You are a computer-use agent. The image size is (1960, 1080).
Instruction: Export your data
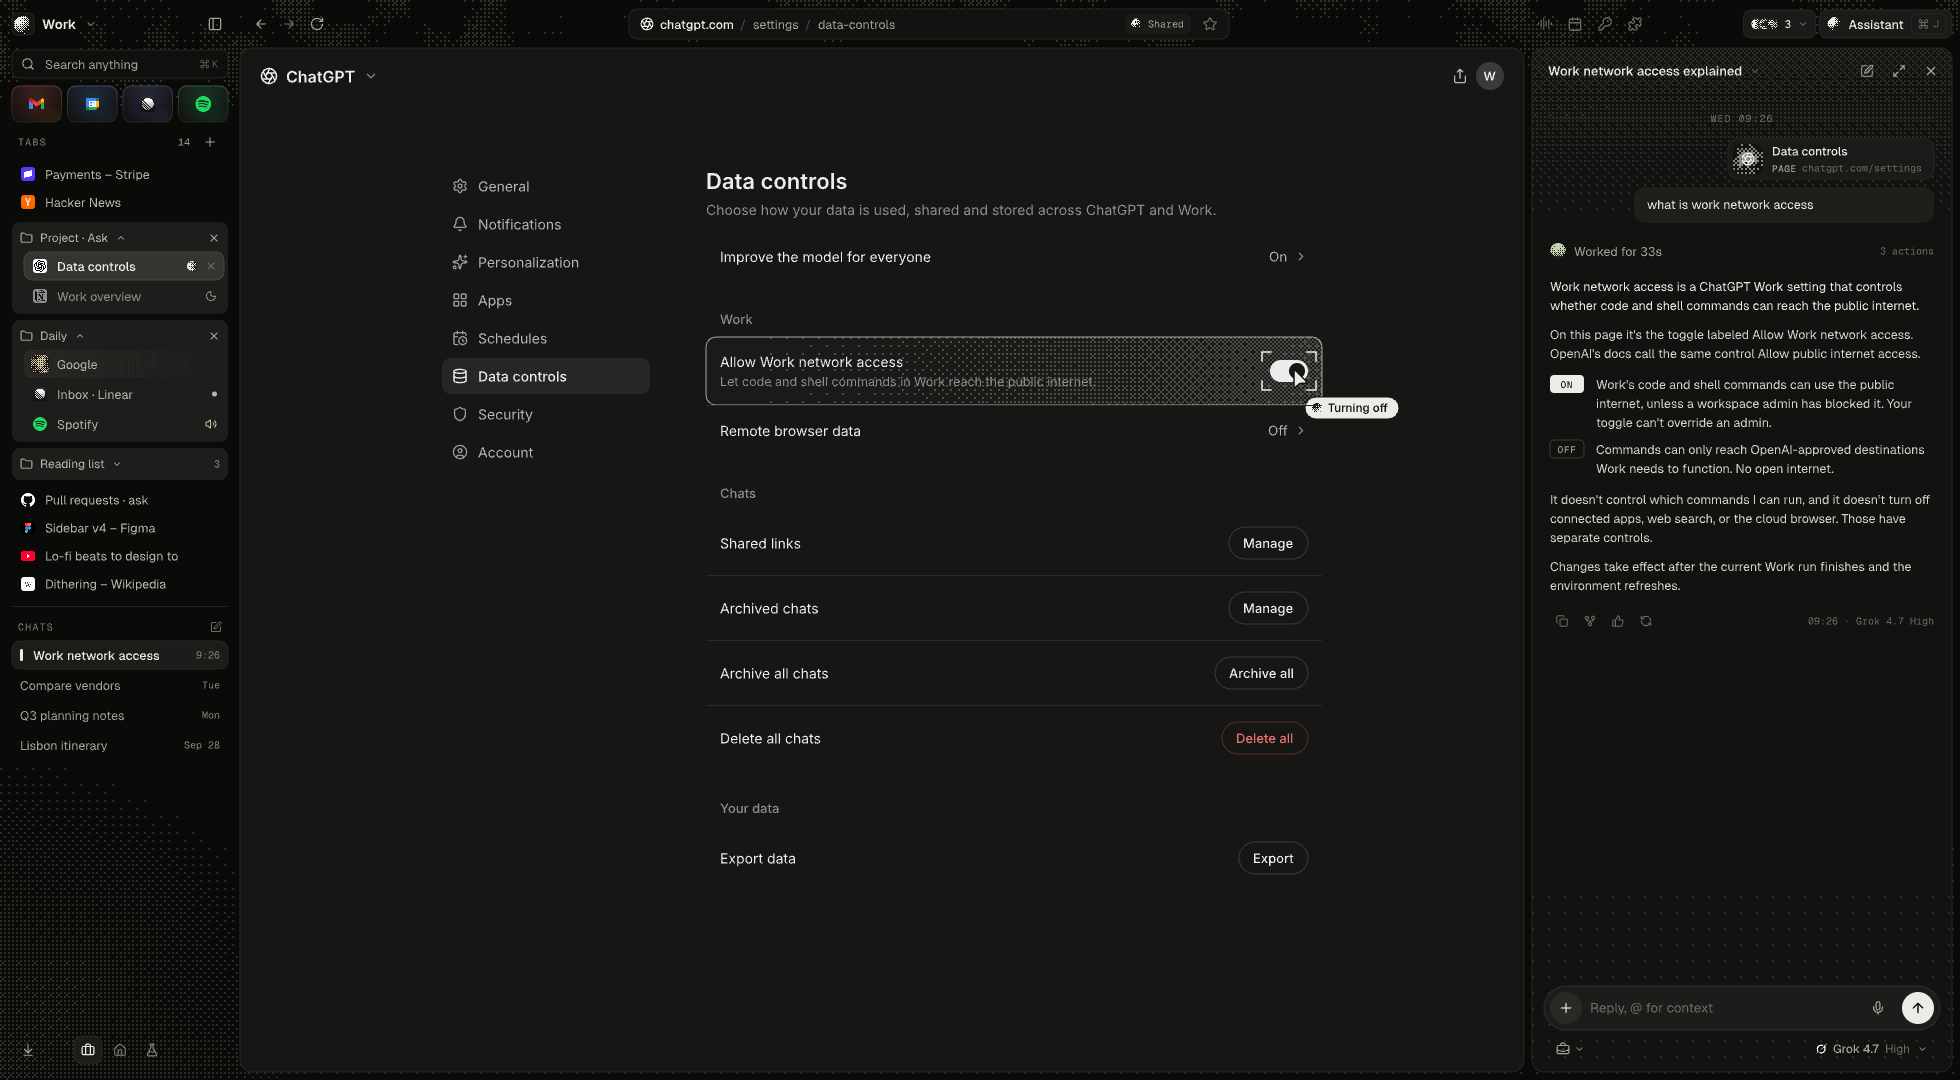1273,858
